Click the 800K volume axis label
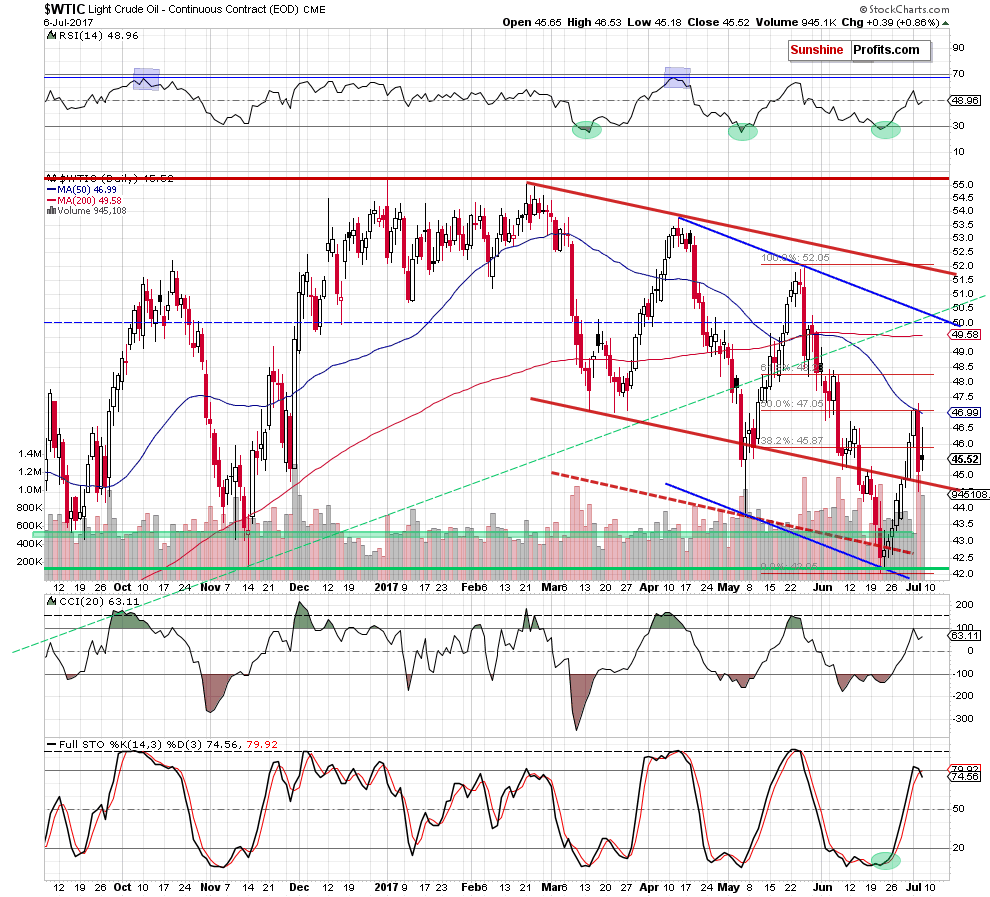The image size is (990, 897). (28, 508)
